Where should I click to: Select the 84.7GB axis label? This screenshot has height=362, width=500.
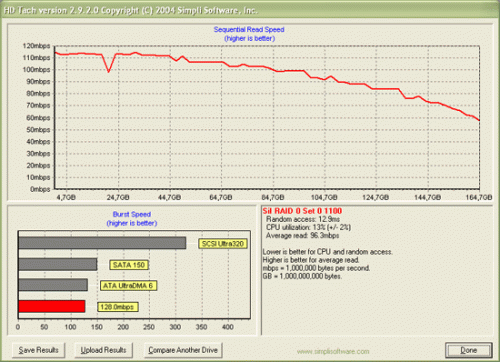(x=273, y=197)
